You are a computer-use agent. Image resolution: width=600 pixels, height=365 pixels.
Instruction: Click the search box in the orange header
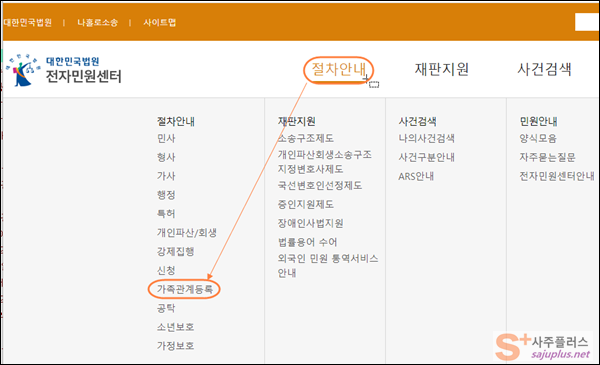point(587,22)
